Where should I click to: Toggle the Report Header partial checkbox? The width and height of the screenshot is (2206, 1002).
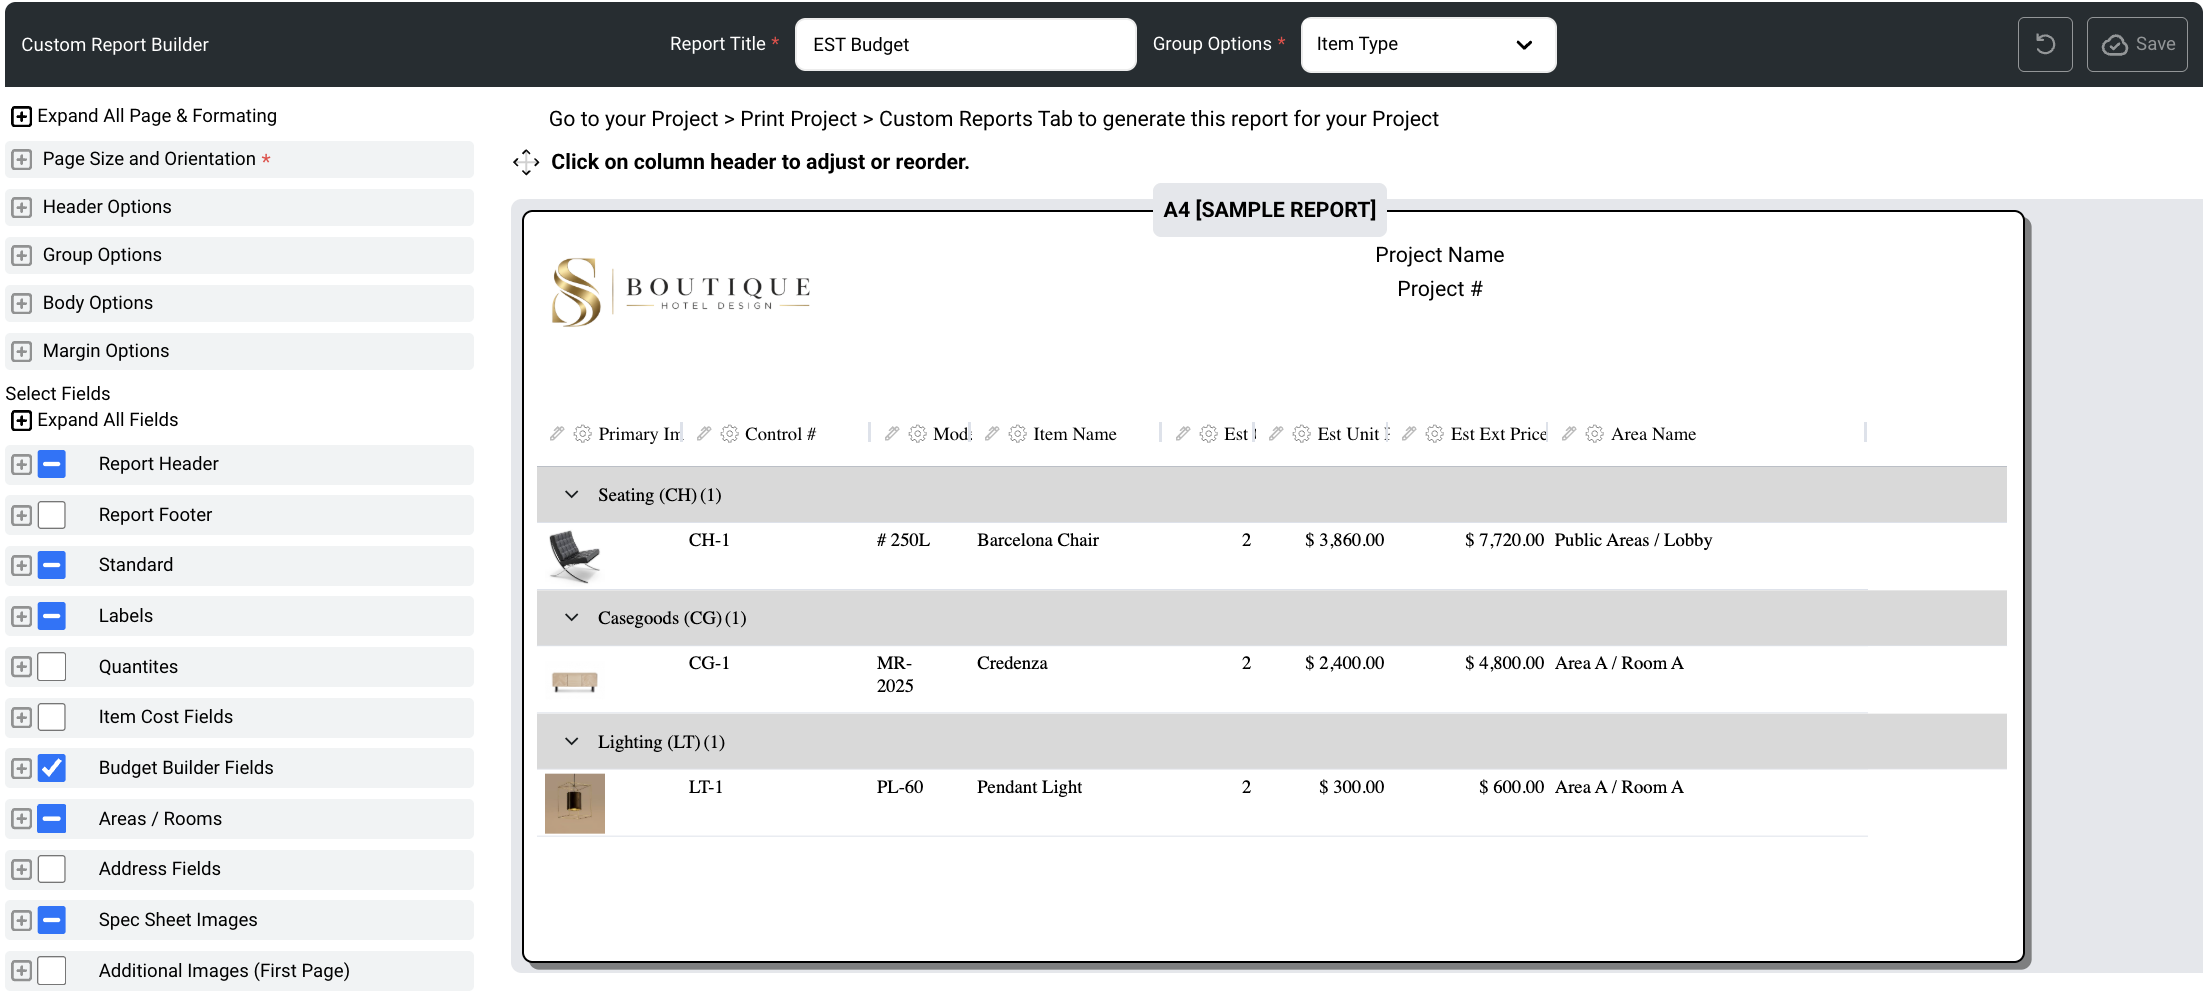tap(52, 464)
